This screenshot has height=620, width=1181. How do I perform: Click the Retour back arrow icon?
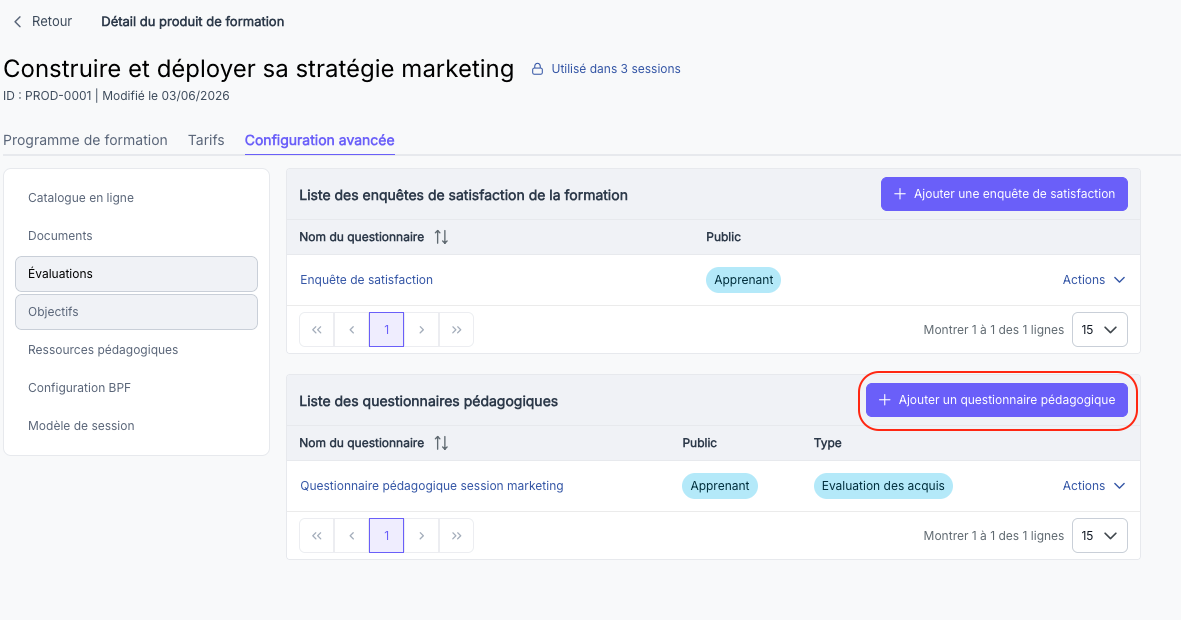point(17,22)
